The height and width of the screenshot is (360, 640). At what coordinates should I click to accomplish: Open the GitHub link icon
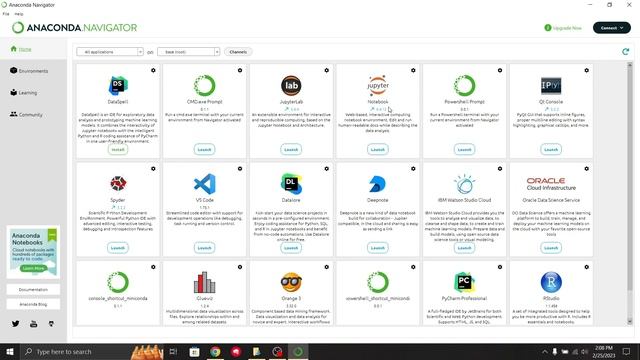click(51, 324)
